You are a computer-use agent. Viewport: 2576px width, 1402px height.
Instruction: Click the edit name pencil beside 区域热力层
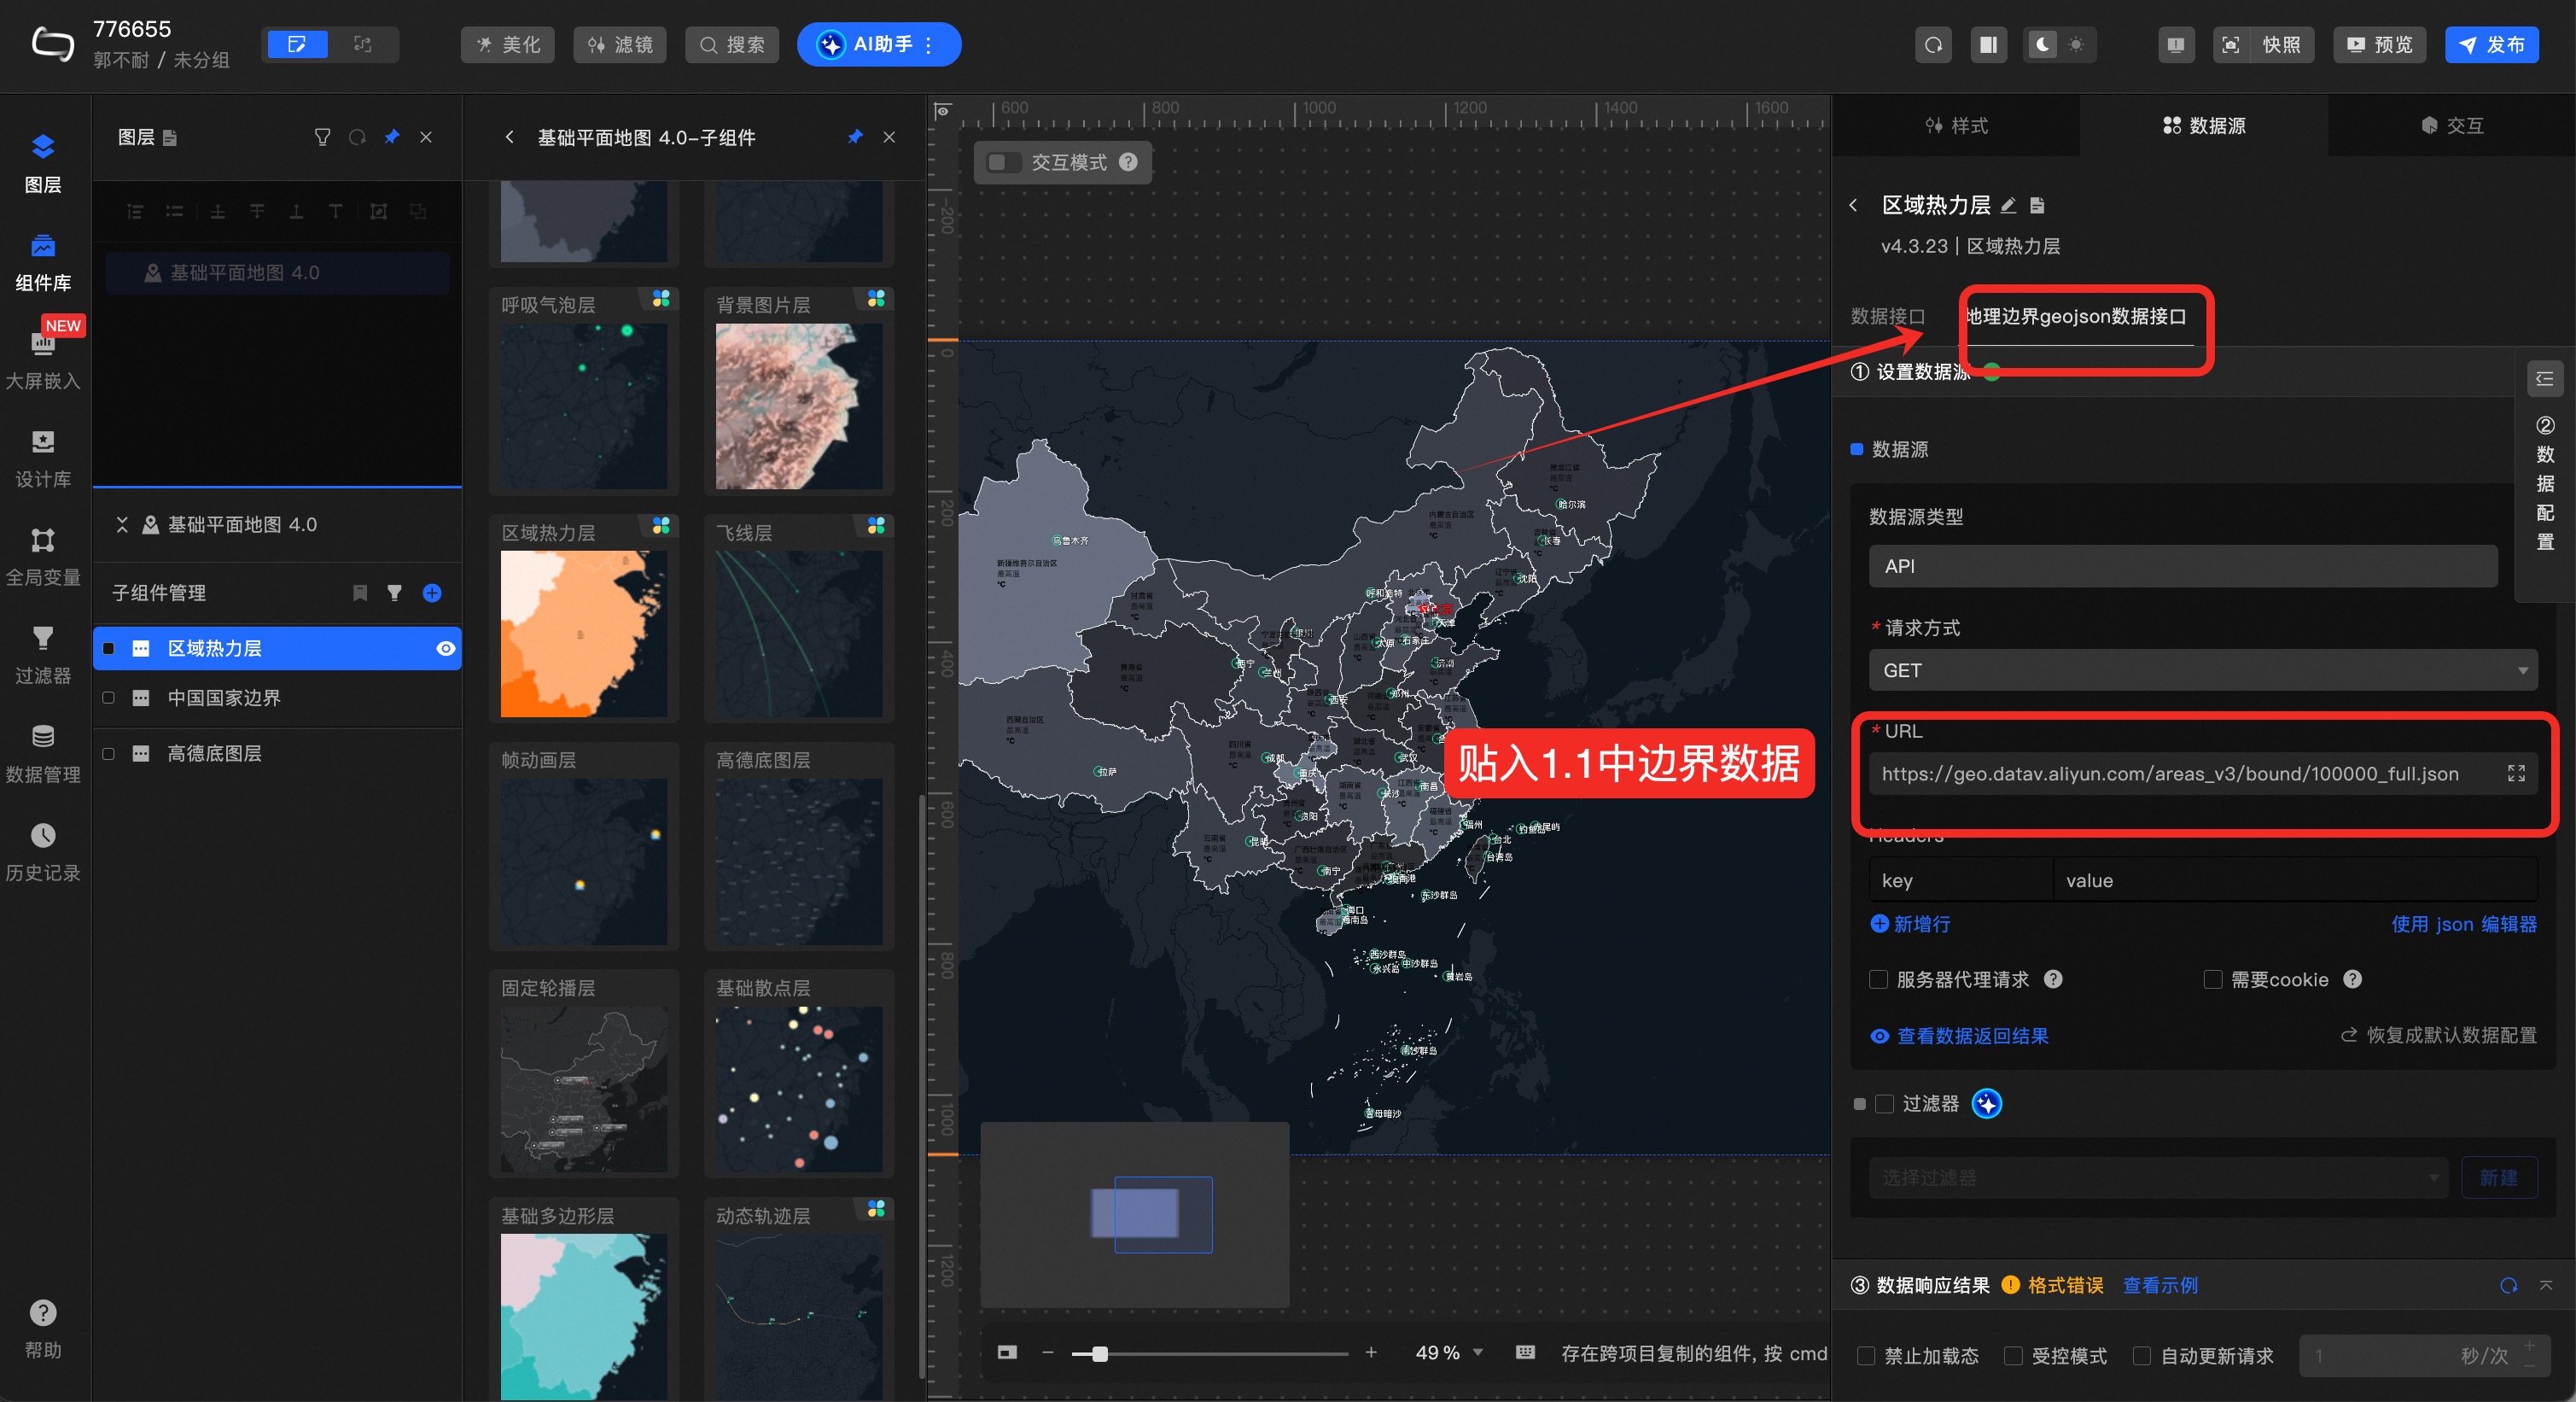[x=2008, y=205]
